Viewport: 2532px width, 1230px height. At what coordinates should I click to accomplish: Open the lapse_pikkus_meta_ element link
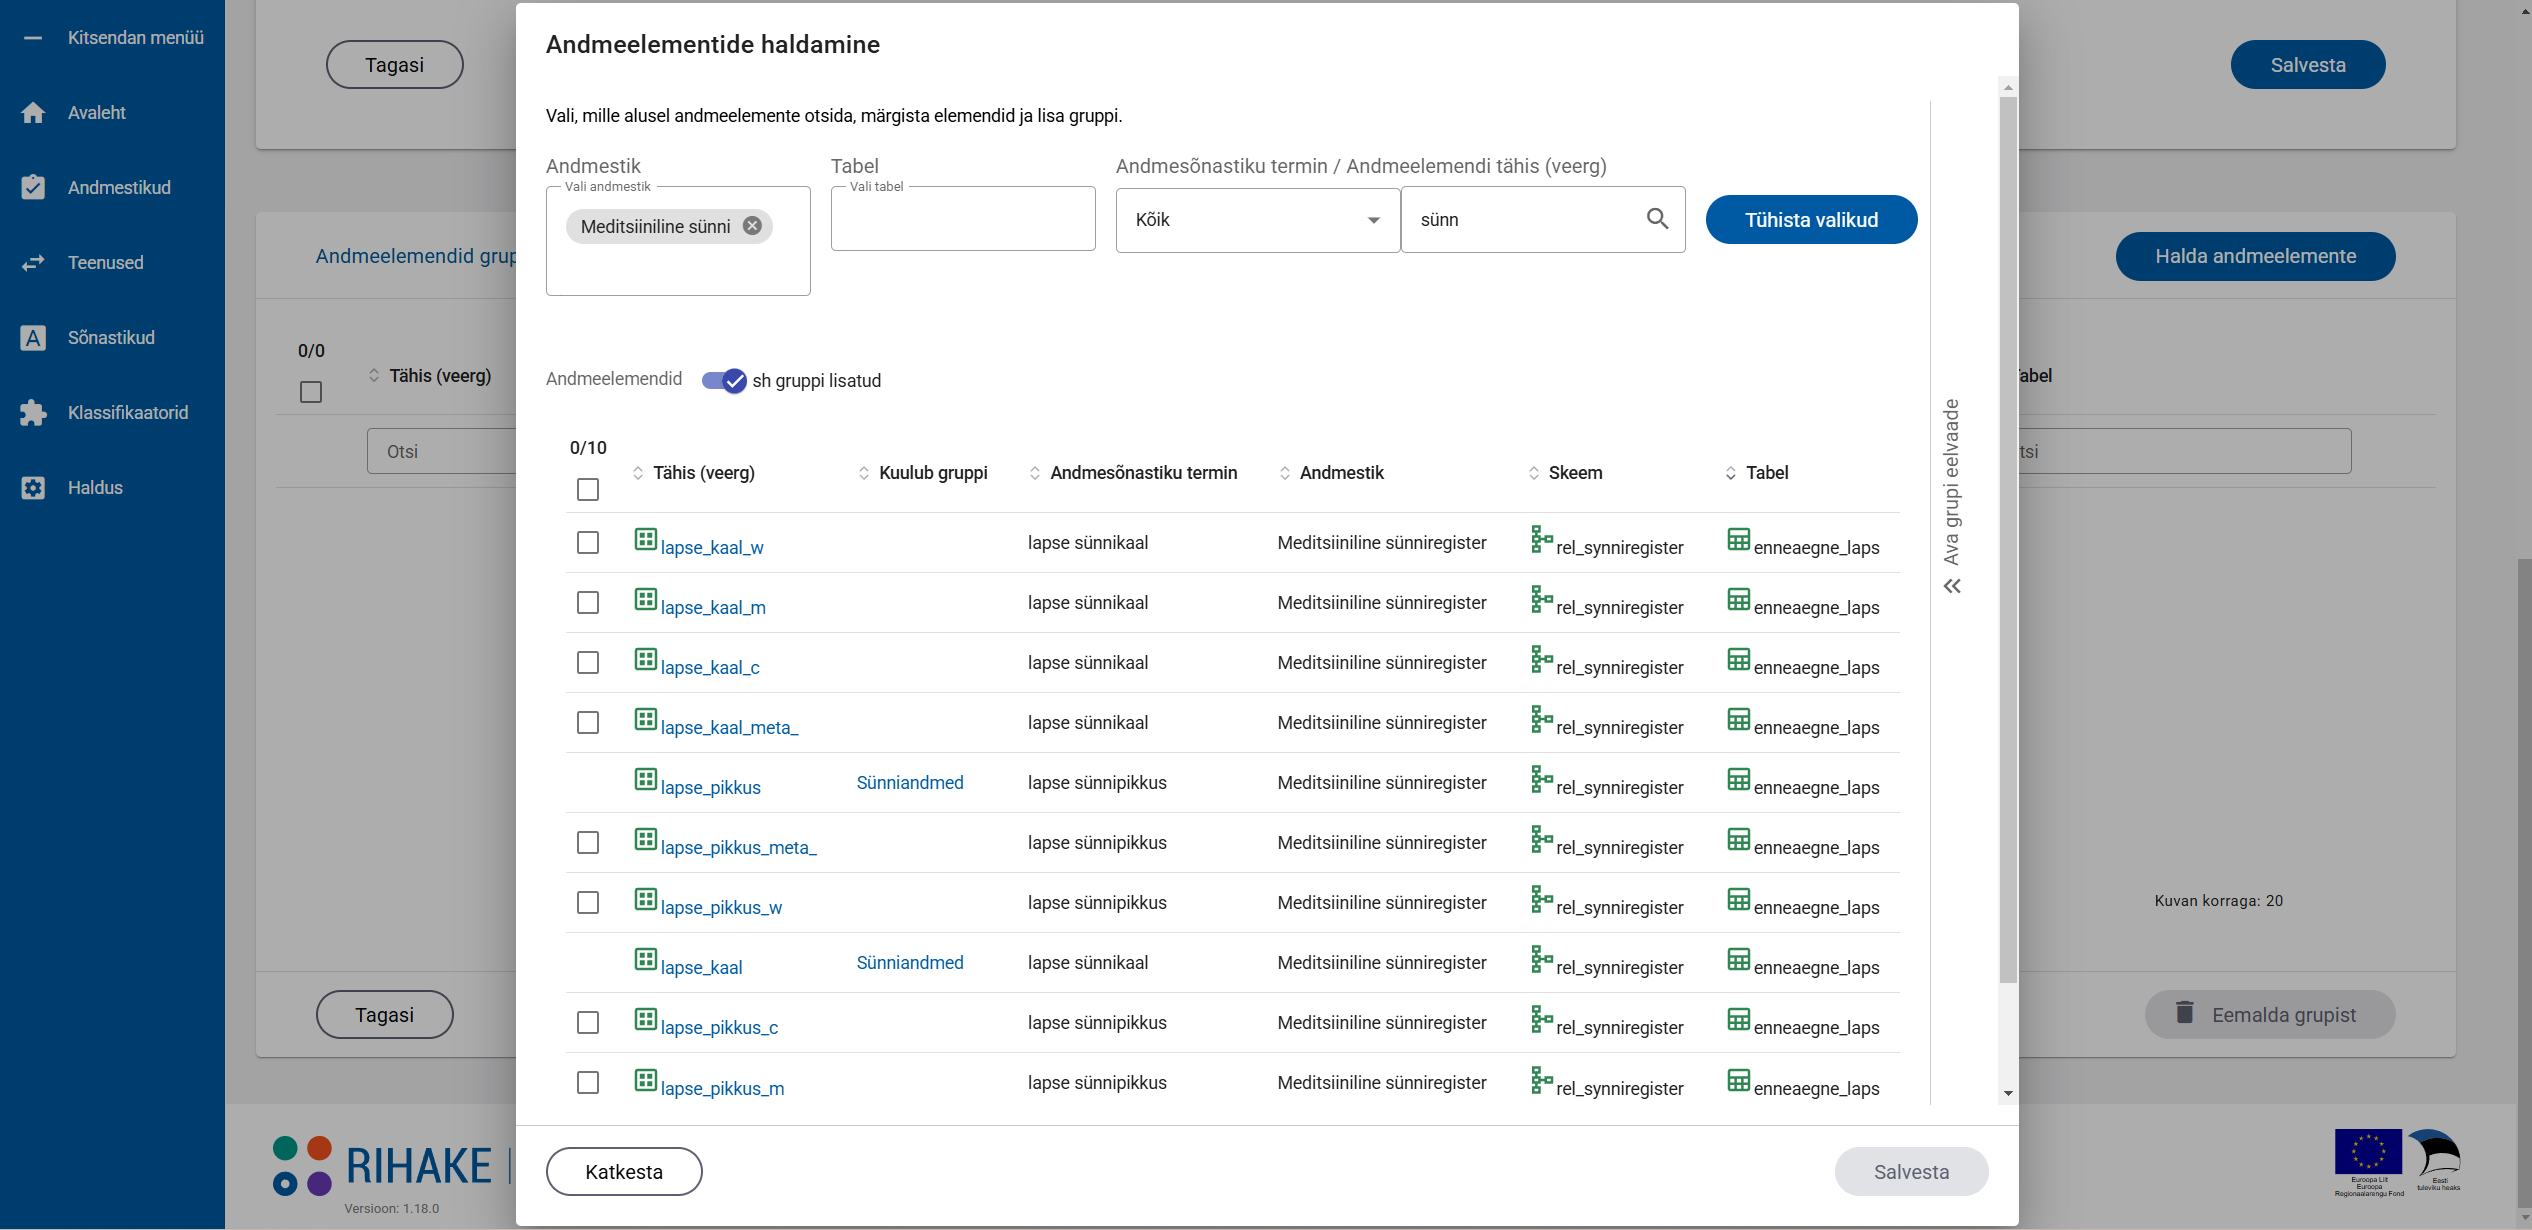(738, 848)
